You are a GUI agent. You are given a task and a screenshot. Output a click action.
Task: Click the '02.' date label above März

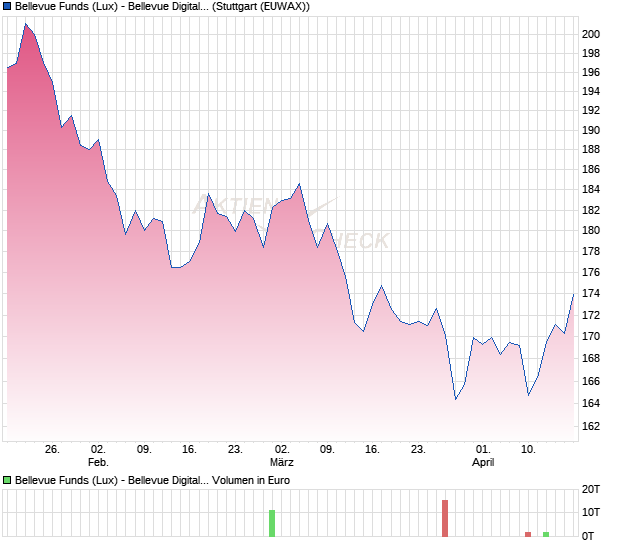[282, 450]
